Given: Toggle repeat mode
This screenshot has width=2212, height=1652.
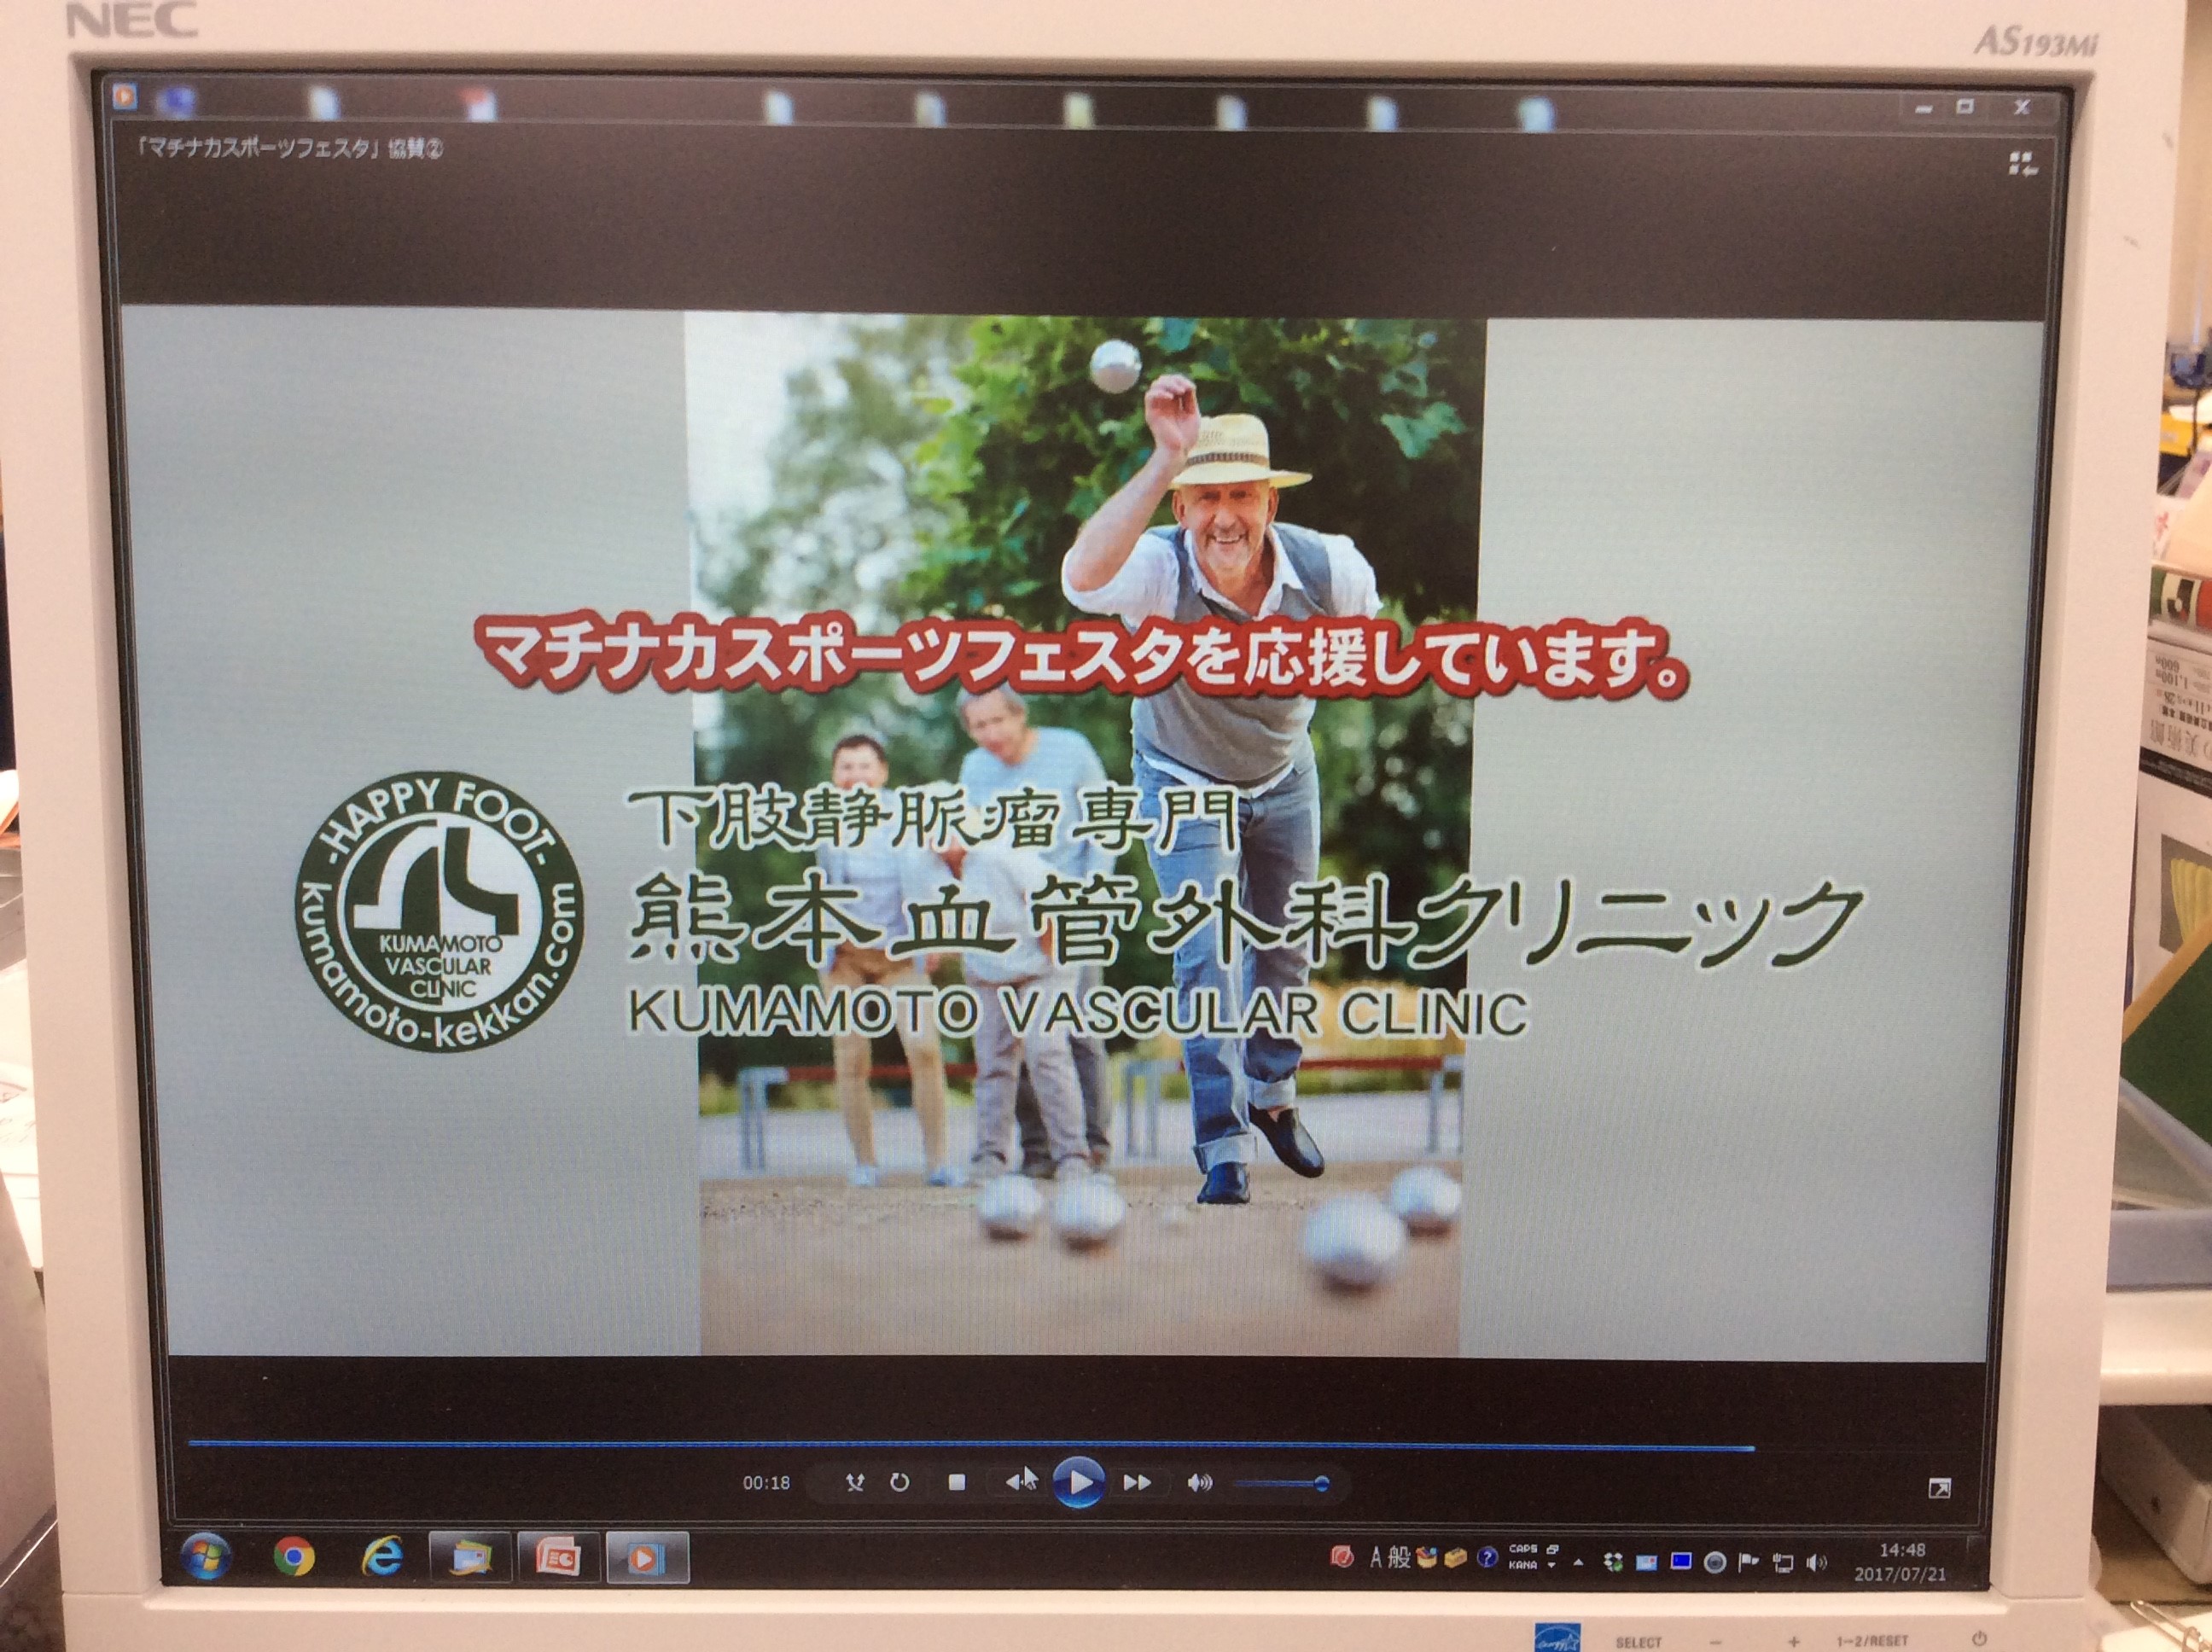Looking at the screenshot, I should click(x=899, y=1482).
